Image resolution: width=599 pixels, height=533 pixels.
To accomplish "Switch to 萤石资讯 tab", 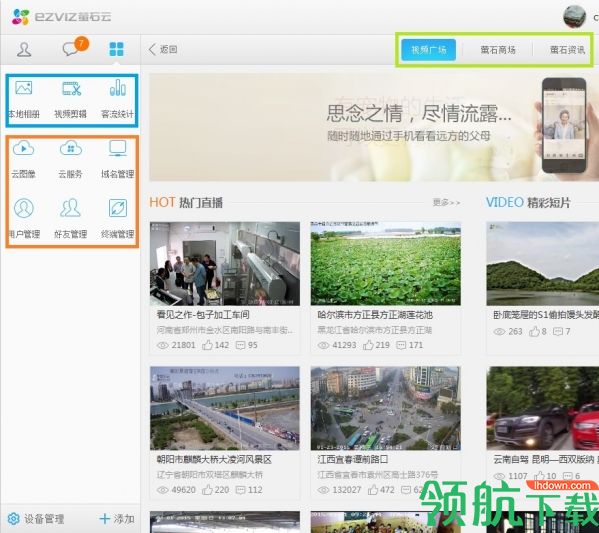I will click(x=567, y=50).
